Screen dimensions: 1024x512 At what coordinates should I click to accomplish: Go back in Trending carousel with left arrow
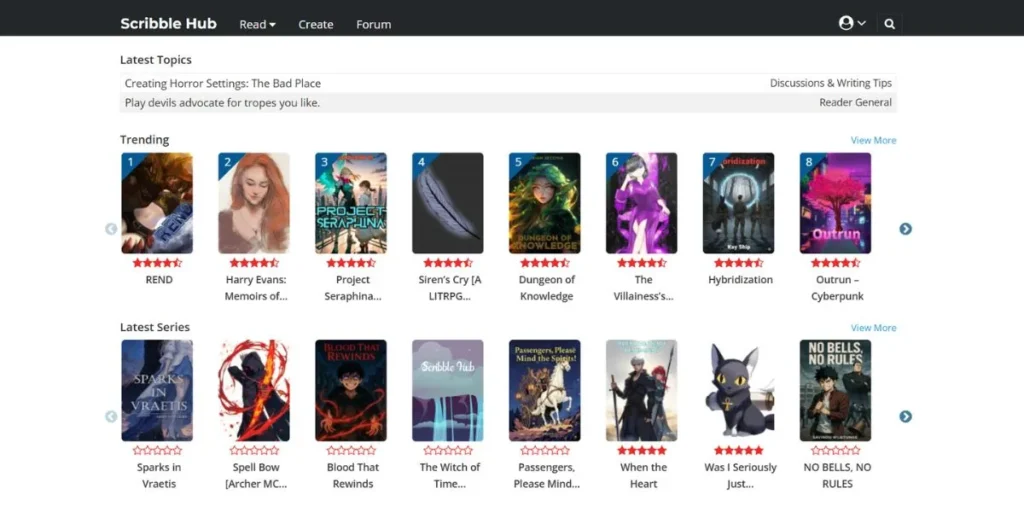pyautogui.click(x=111, y=229)
